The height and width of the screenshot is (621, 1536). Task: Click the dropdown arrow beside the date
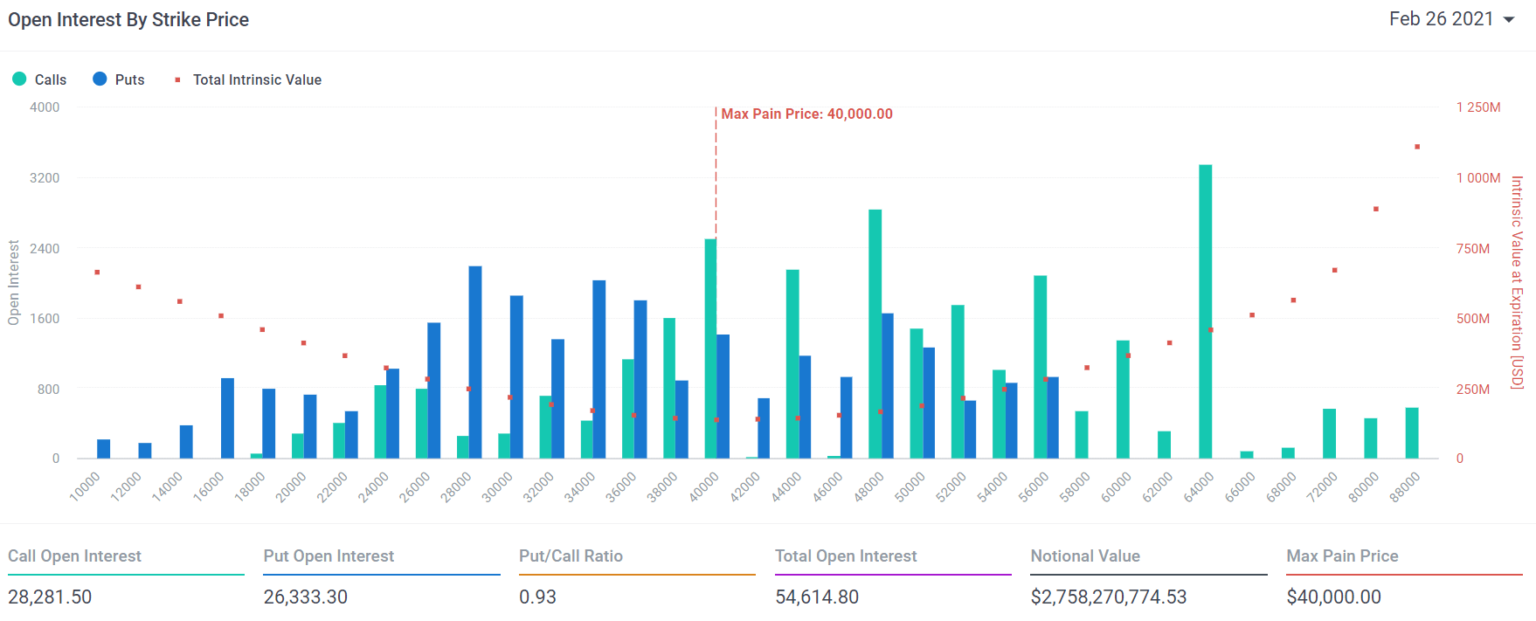[1508, 20]
